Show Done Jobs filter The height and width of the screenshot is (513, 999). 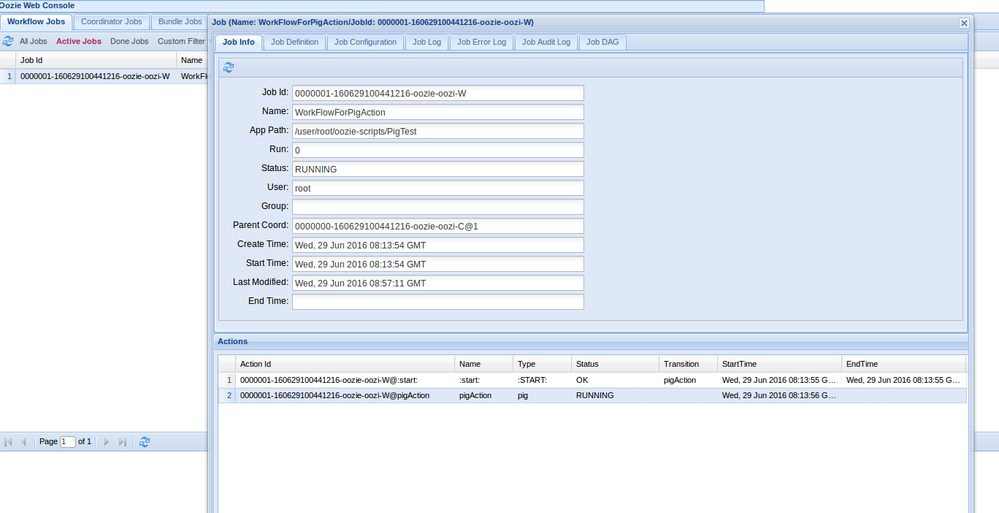pos(129,41)
